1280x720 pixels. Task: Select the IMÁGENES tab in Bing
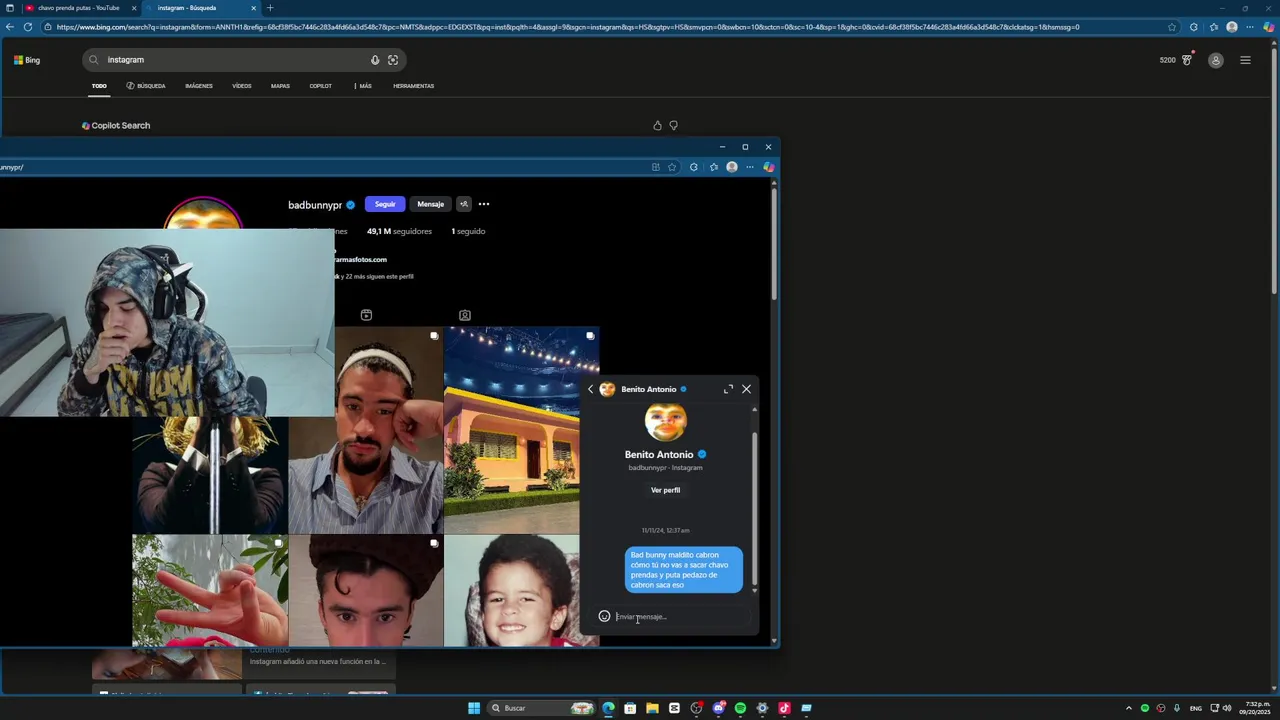point(199,86)
